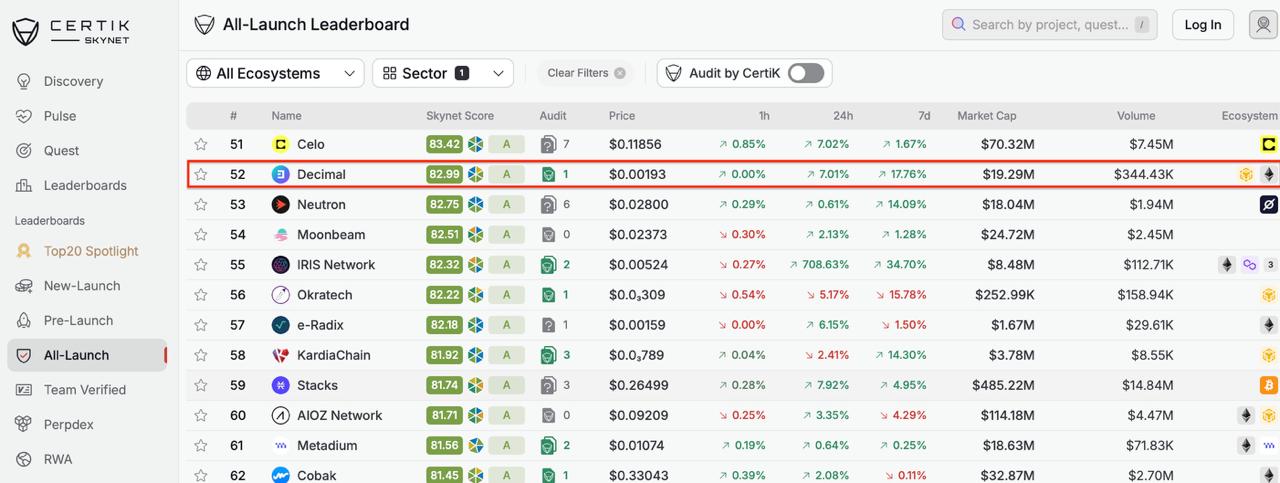Open the user profile avatar icon
The width and height of the screenshot is (1280, 483).
tap(1263, 25)
